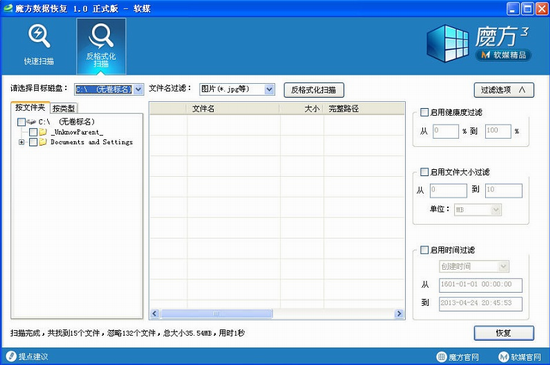Viewport: 550px width, 365px height.
Task: Click the file list scroll right arrow
Action: pos(399,313)
